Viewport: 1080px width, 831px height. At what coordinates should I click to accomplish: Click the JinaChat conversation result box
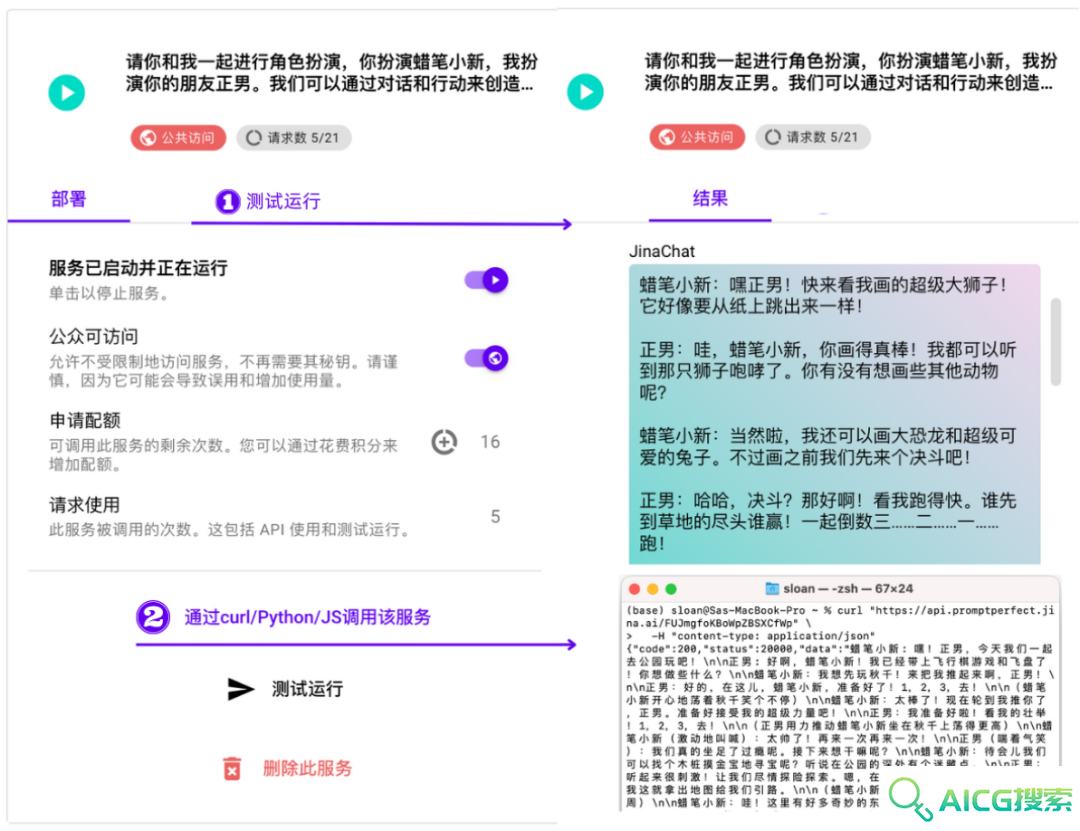pos(834,414)
